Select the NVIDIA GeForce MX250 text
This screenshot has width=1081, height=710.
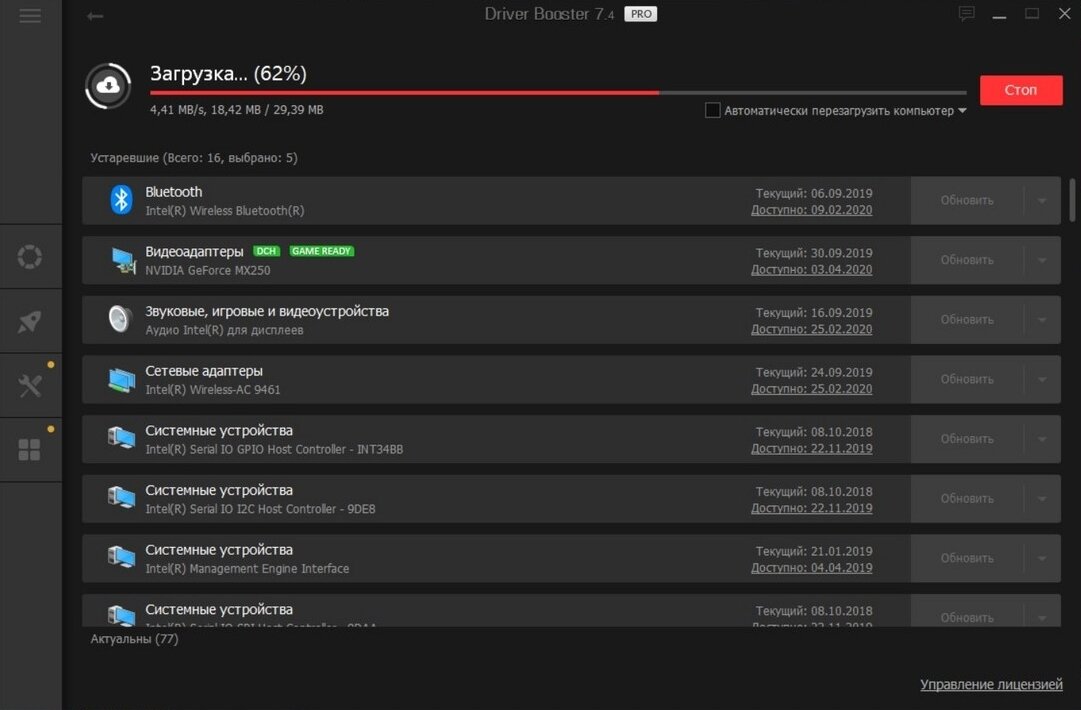[x=208, y=270]
